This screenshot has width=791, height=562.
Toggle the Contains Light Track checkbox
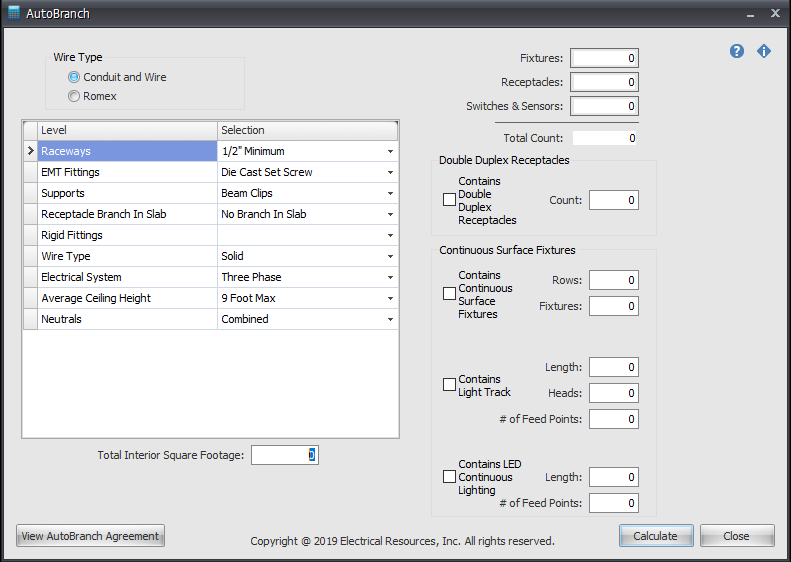pos(449,385)
